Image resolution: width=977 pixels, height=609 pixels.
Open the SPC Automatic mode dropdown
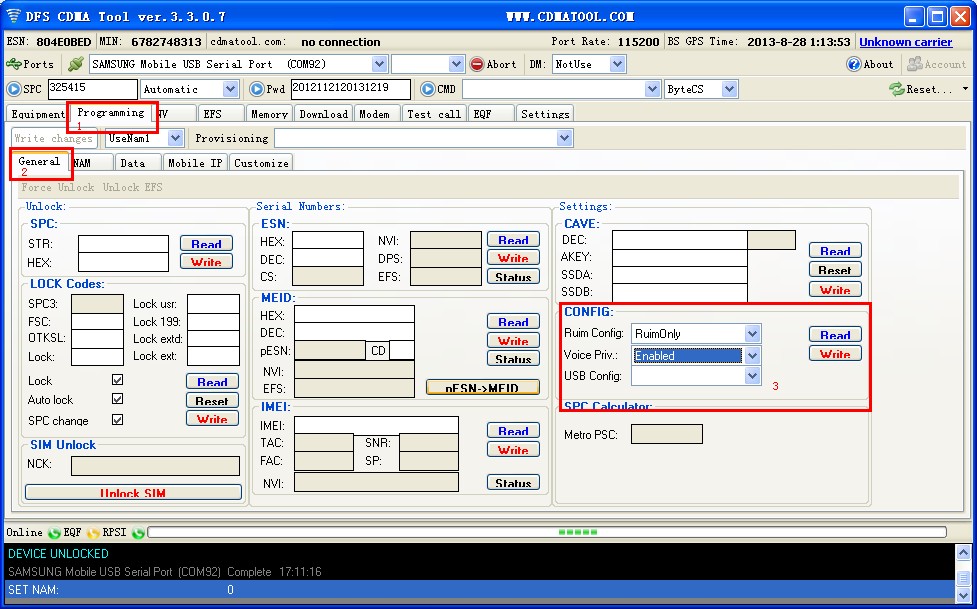pos(230,89)
